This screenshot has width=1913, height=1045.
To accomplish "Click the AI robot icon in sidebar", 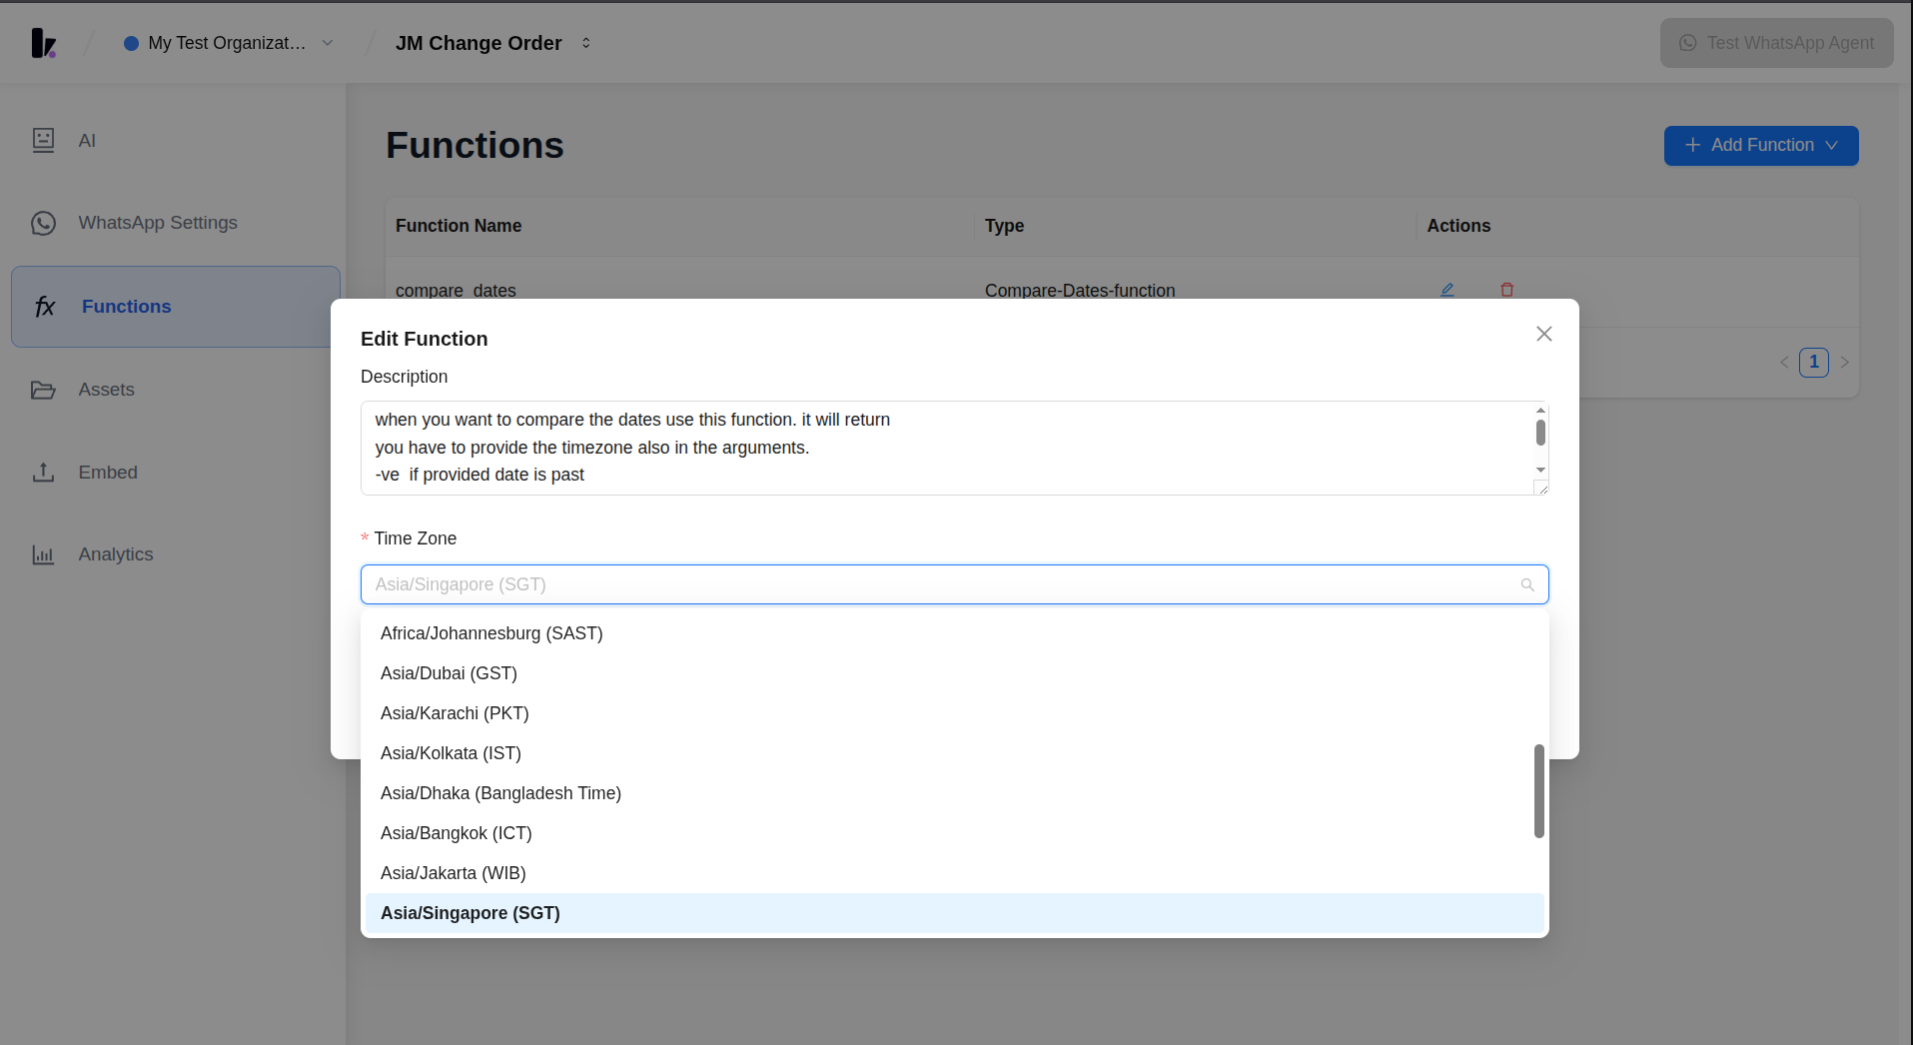I will (x=43, y=140).
